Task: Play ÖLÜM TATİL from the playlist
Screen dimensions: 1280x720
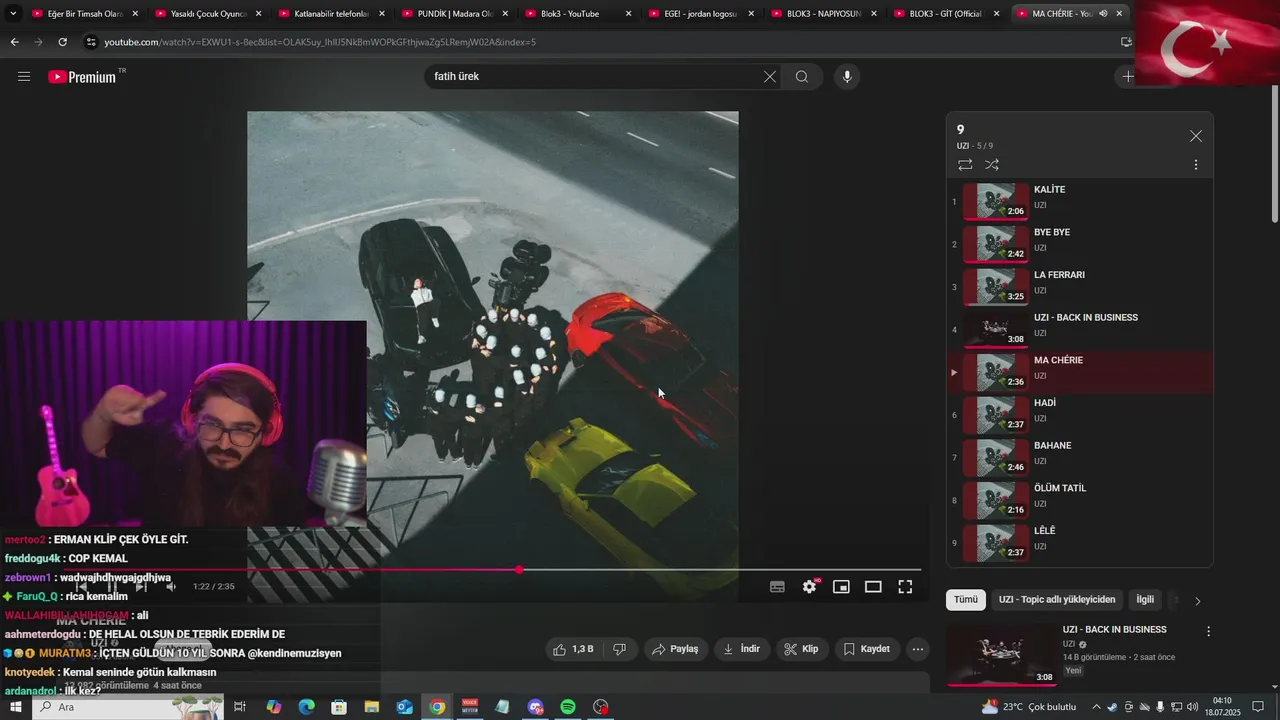Action: point(1080,499)
